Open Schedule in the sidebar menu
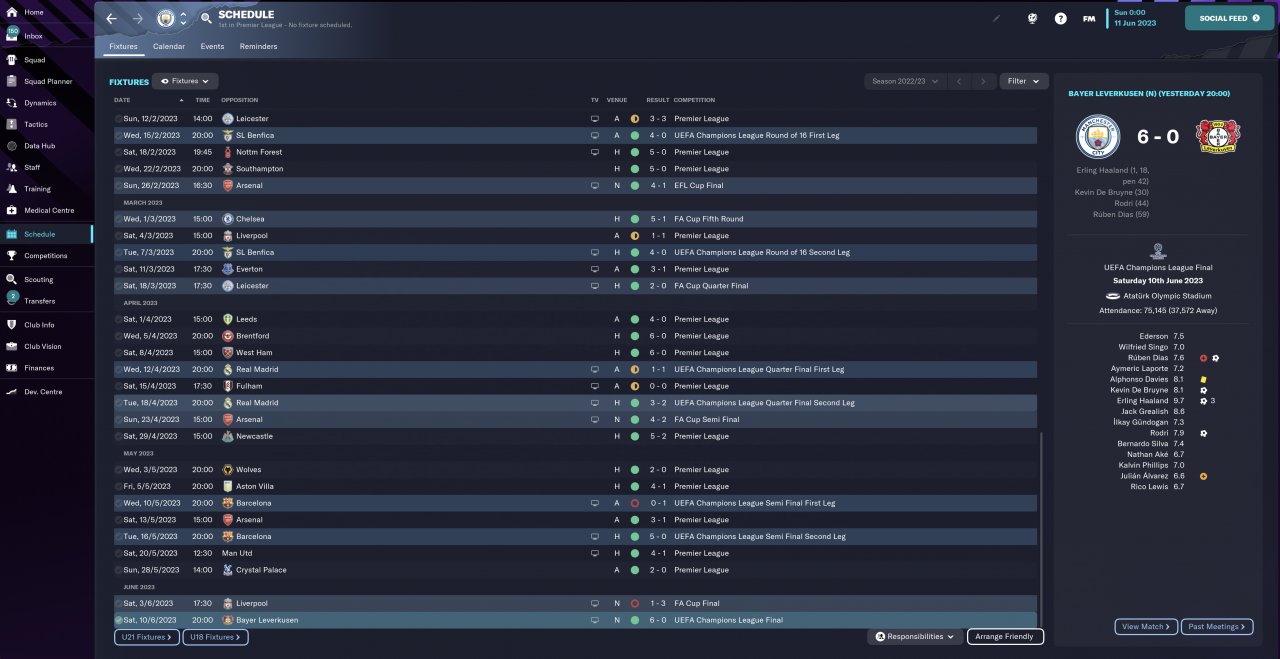The width and height of the screenshot is (1280, 659). coord(46,234)
